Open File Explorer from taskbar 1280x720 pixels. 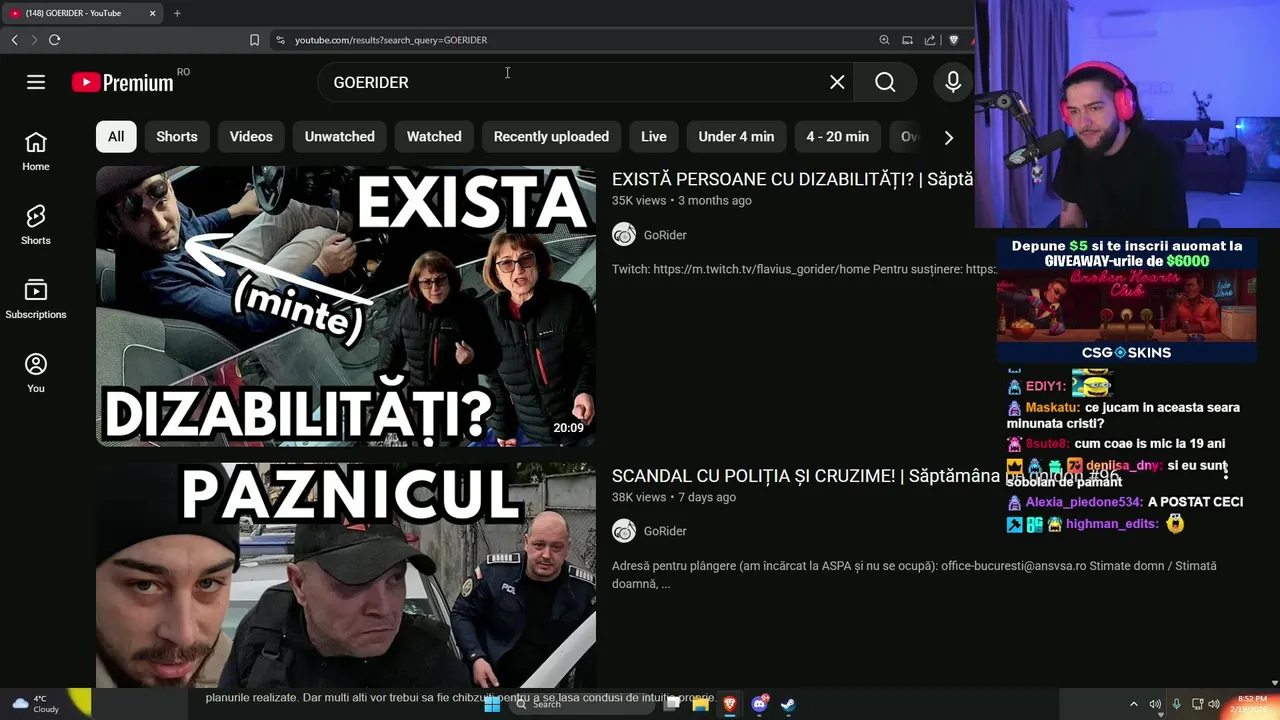coord(700,704)
